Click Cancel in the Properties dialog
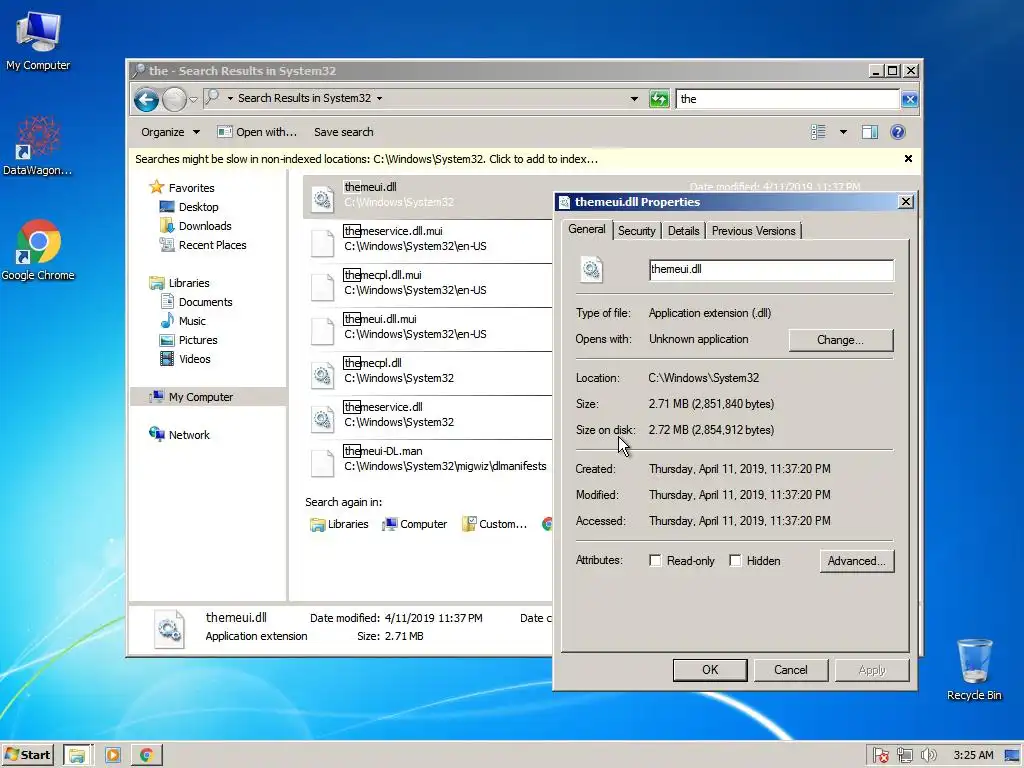Viewport: 1024px width, 768px height. 791,669
